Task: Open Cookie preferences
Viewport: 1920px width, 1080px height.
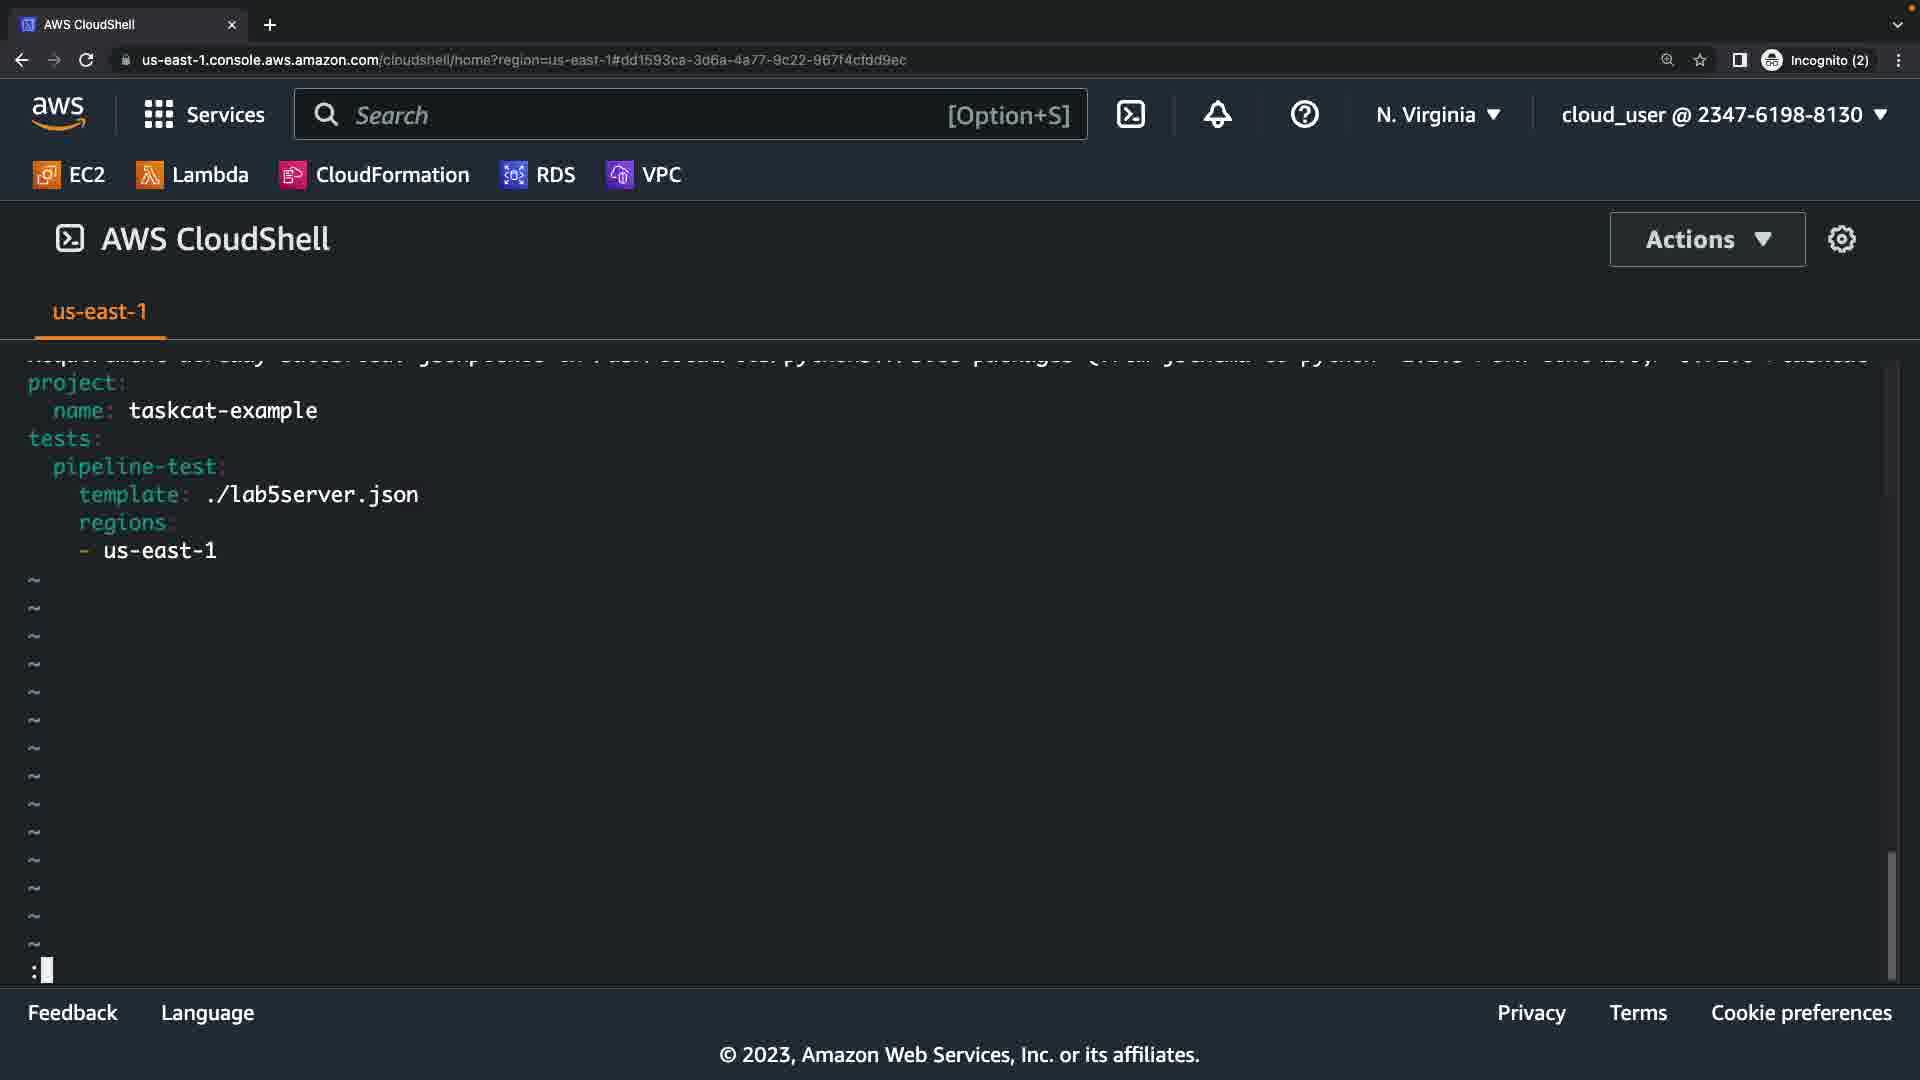Action: pyautogui.click(x=1800, y=1013)
